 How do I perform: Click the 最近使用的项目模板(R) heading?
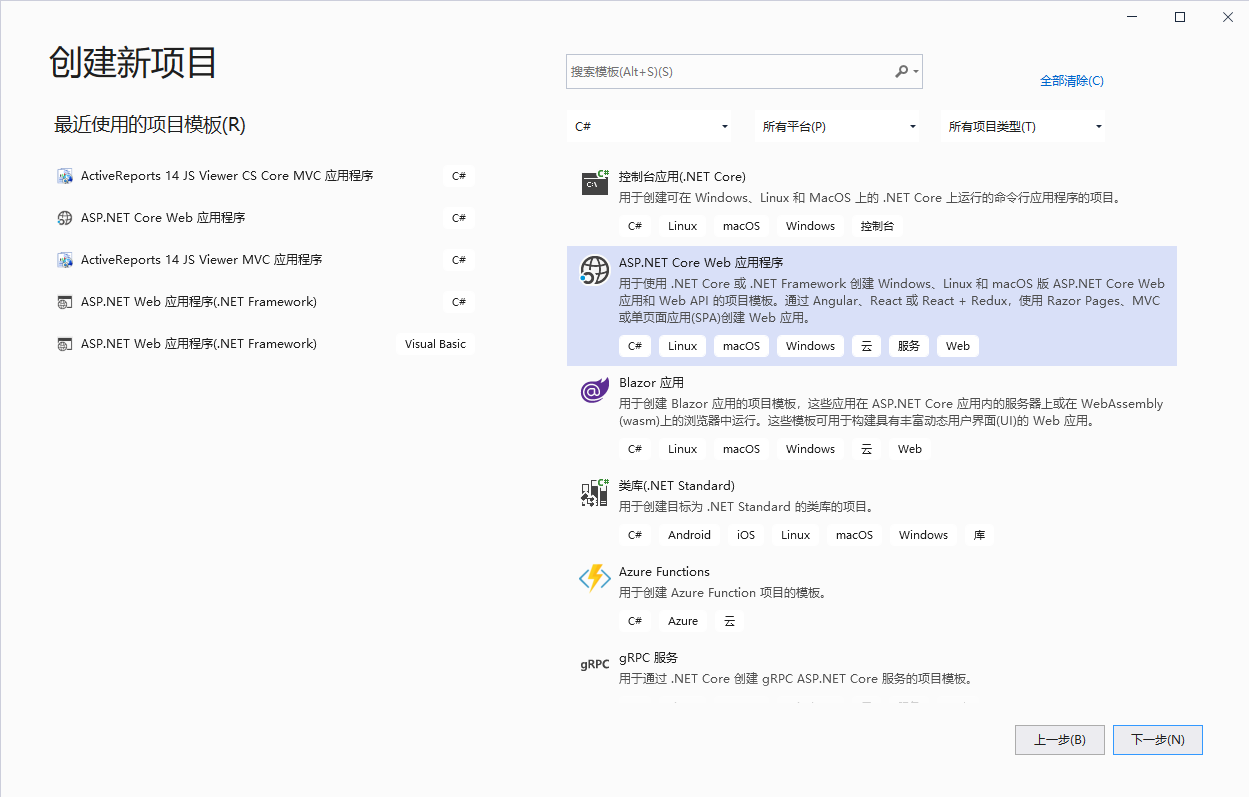click(x=150, y=125)
